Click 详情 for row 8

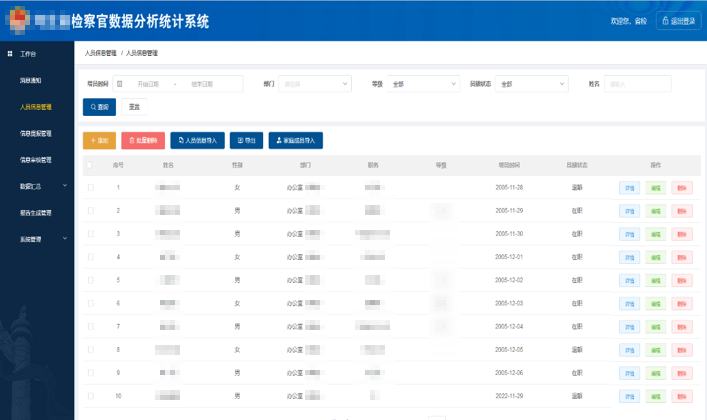tap(629, 350)
